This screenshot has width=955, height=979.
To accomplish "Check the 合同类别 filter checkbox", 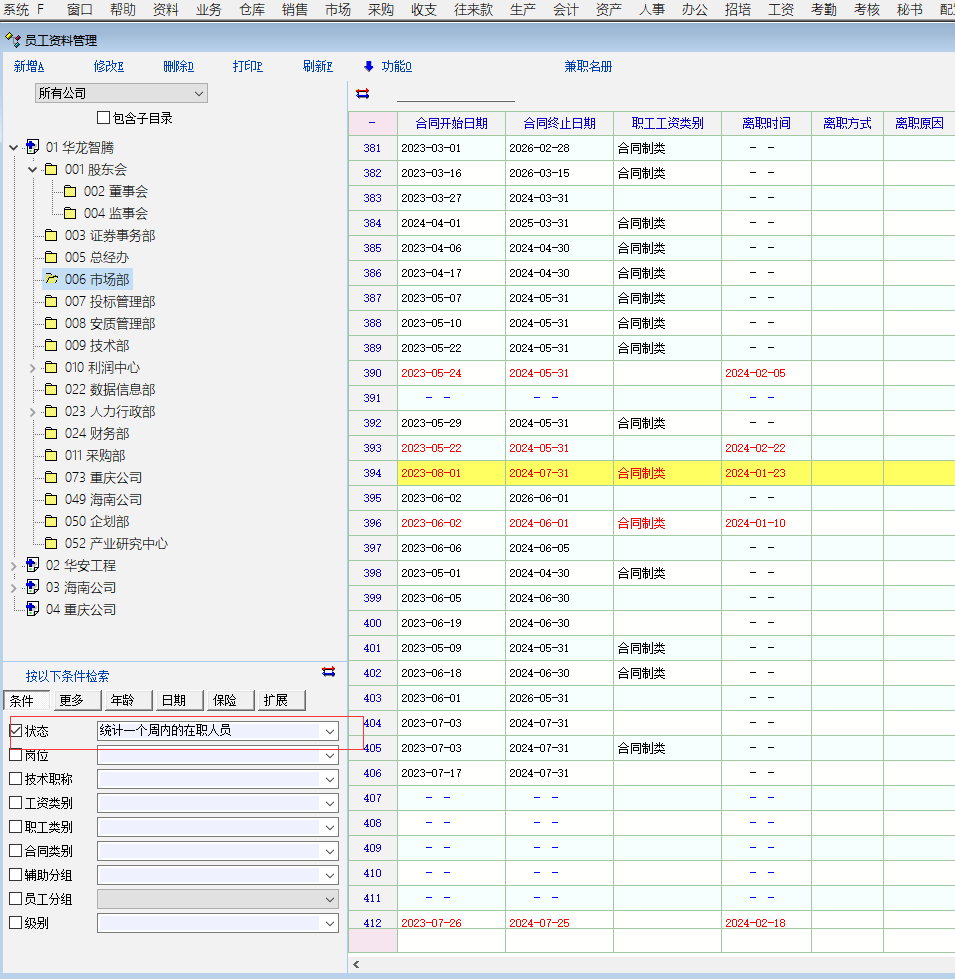I will [16, 851].
